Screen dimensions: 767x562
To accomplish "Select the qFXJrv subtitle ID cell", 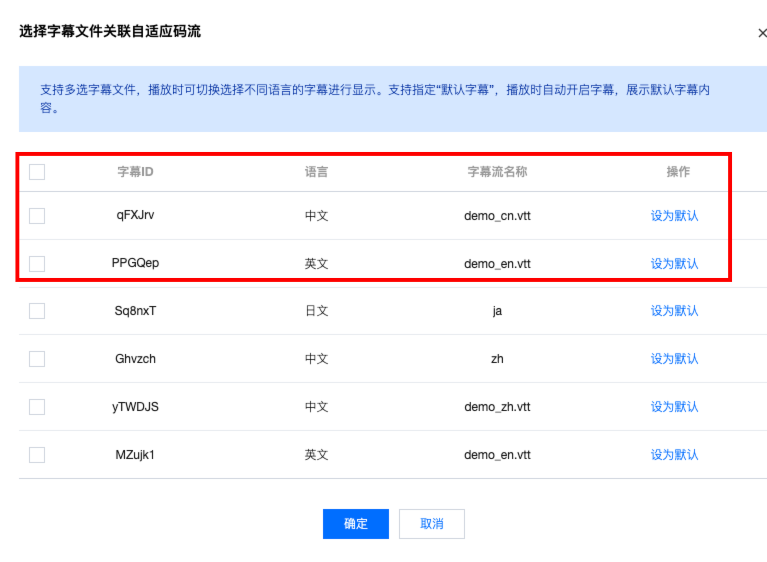I will coord(135,215).
